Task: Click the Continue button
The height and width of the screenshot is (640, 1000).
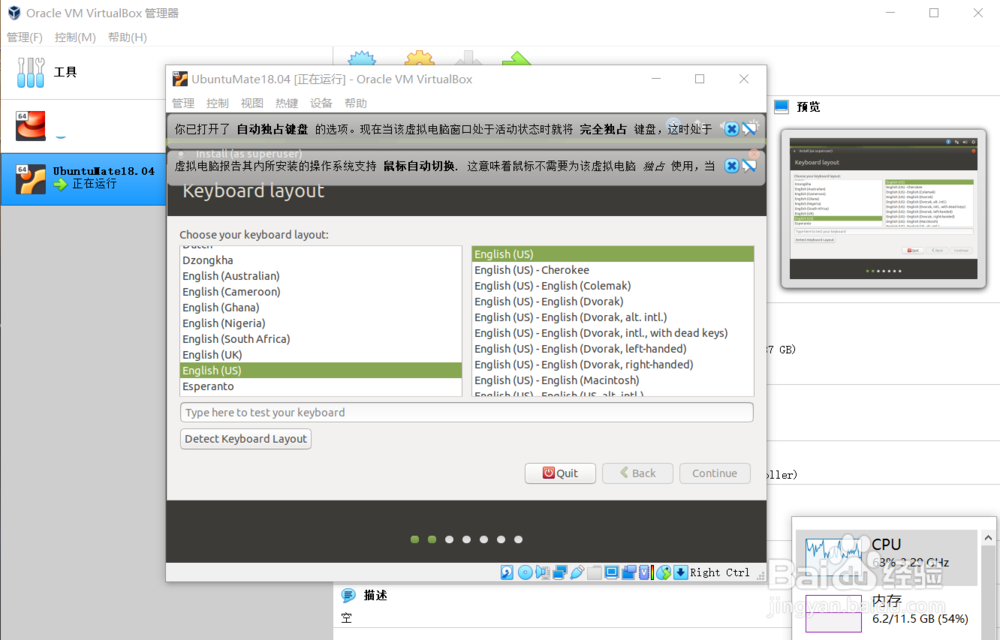Action: [x=714, y=473]
